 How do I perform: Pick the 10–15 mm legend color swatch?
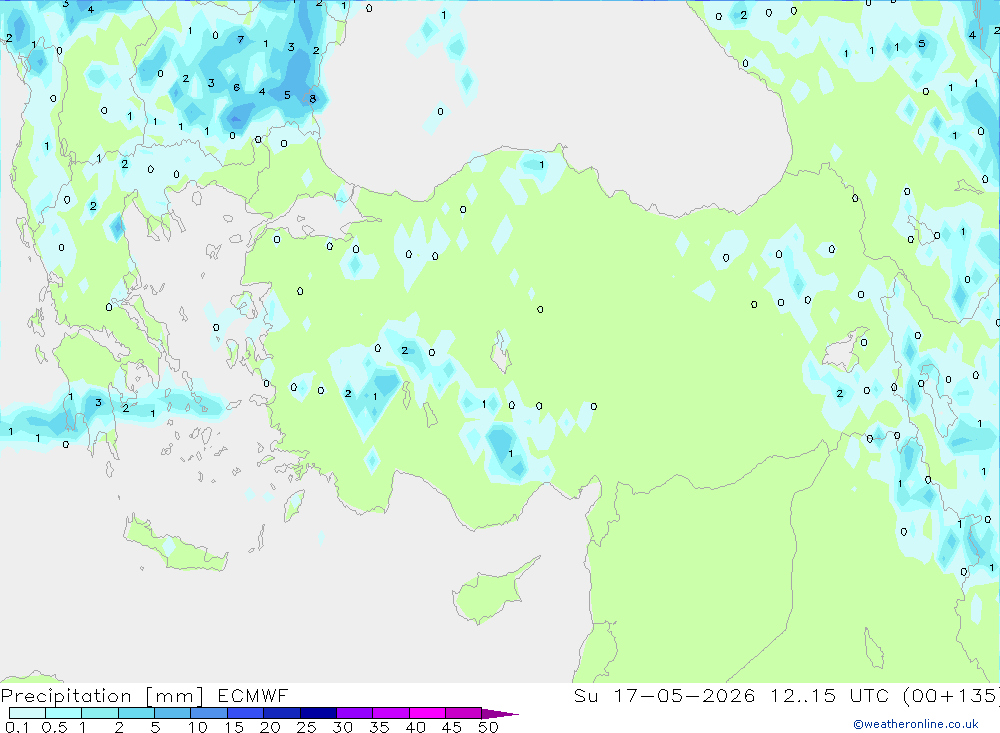(x=209, y=713)
